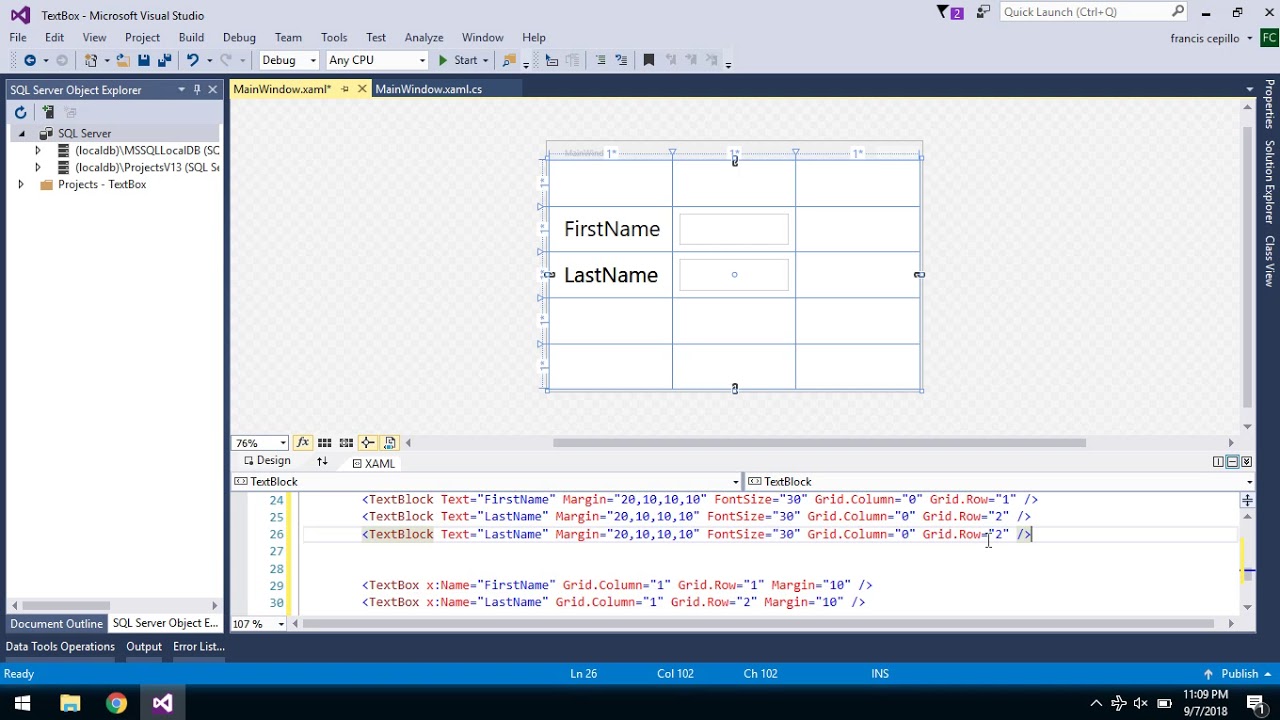Open the right TextBlock member dropdown
Screen dimensions: 1280x720
tap(1250, 482)
